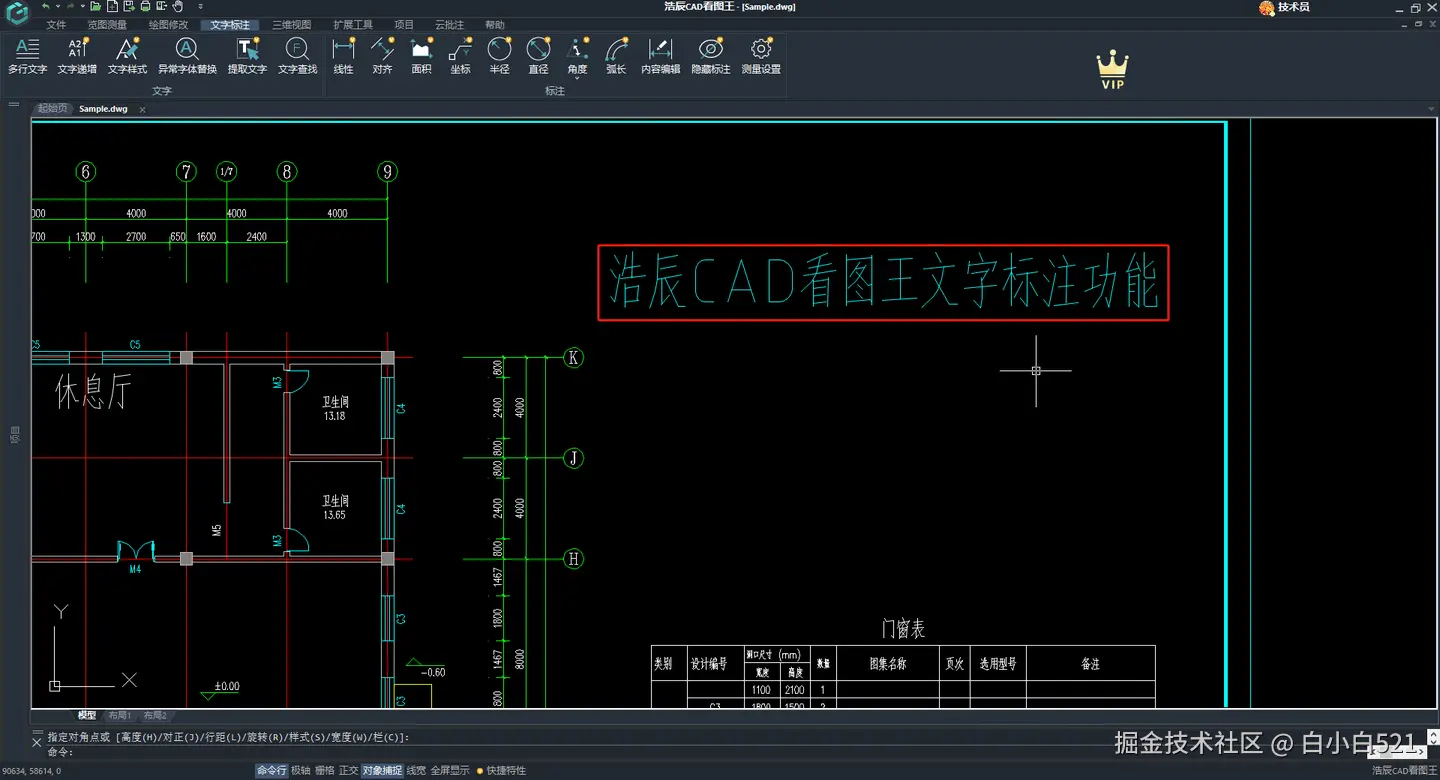The image size is (1440, 780).
Task: Click the gold VIP crown icon
Action: tap(1112, 70)
